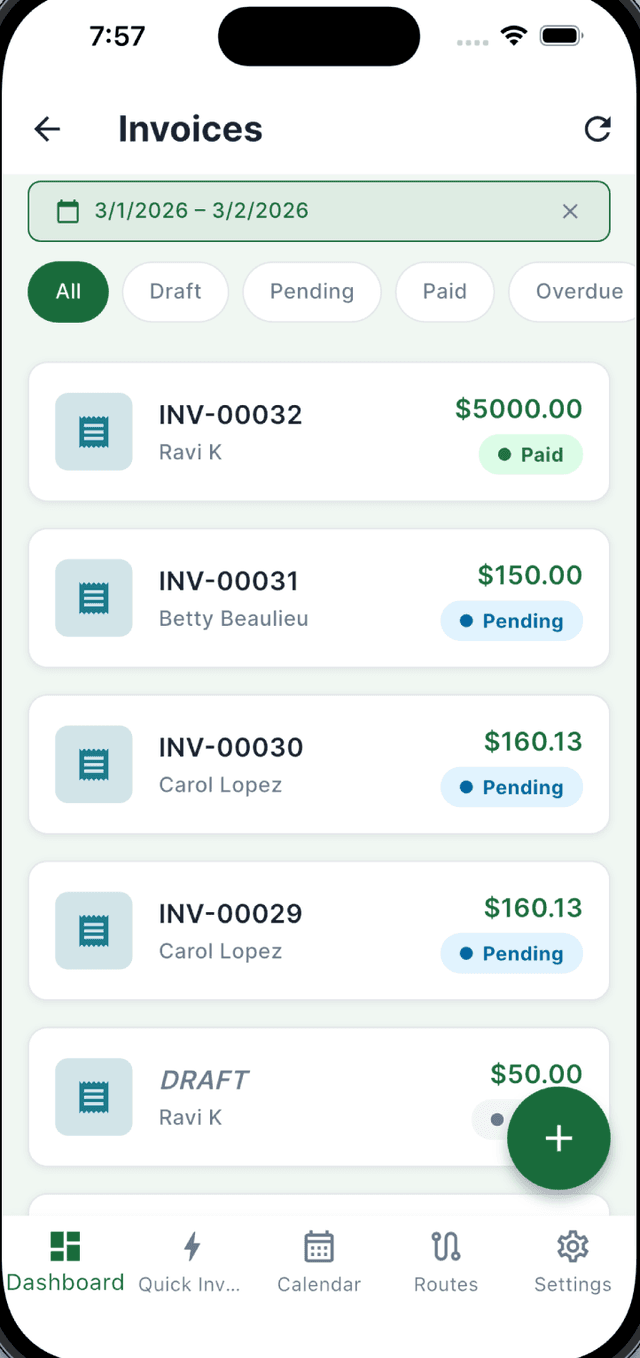Tap the calendar icon in date range field
Screen dimensions: 640x1358
click(67, 211)
